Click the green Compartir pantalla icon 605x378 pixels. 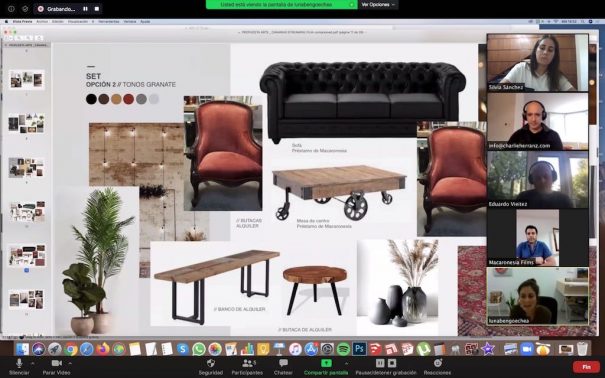coord(326,363)
